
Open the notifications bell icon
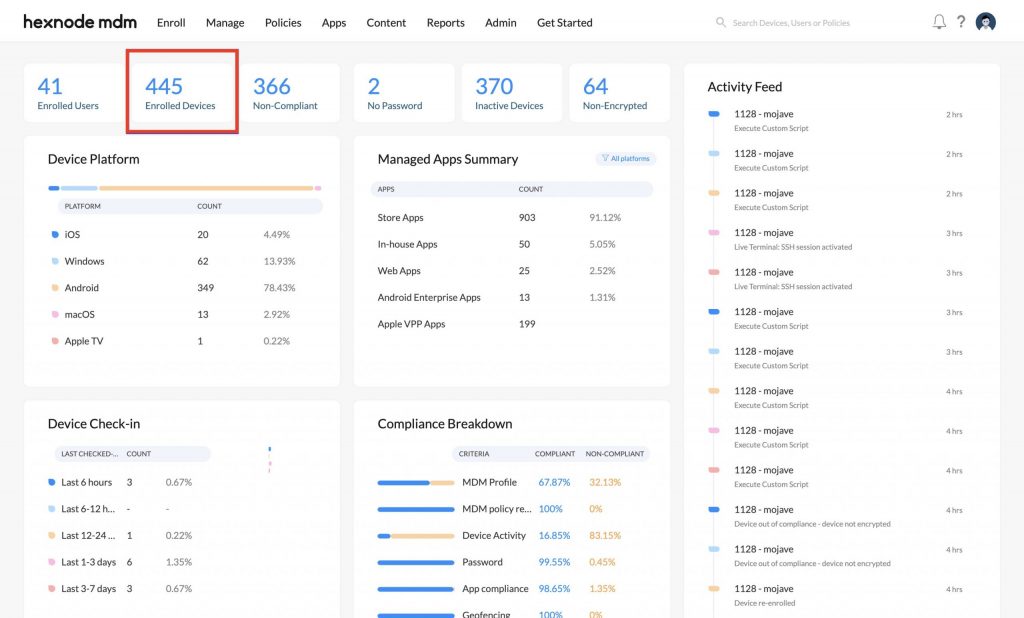[939, 22]
